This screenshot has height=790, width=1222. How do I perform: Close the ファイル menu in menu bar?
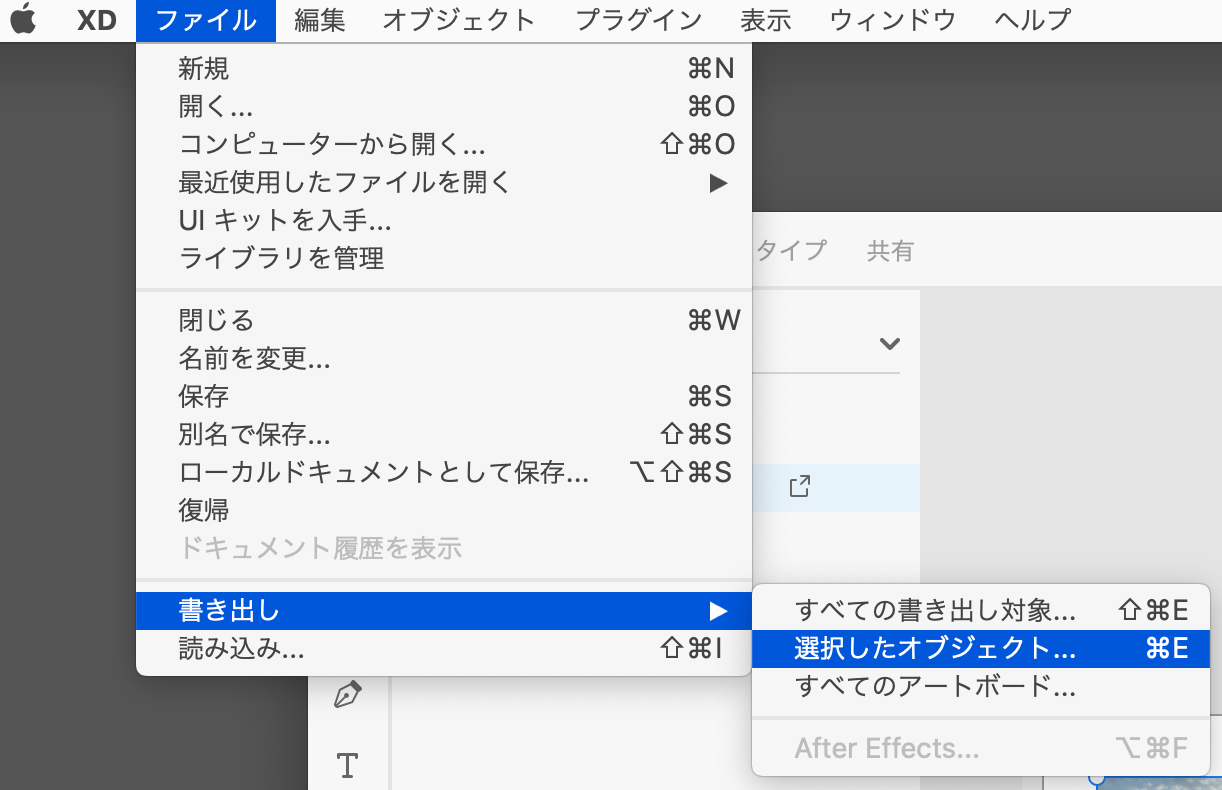pyautogui.click(x=206, y=19)
